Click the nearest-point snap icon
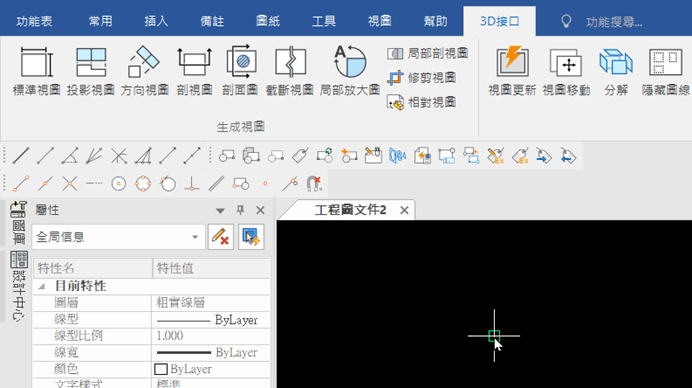 (290, 183)
